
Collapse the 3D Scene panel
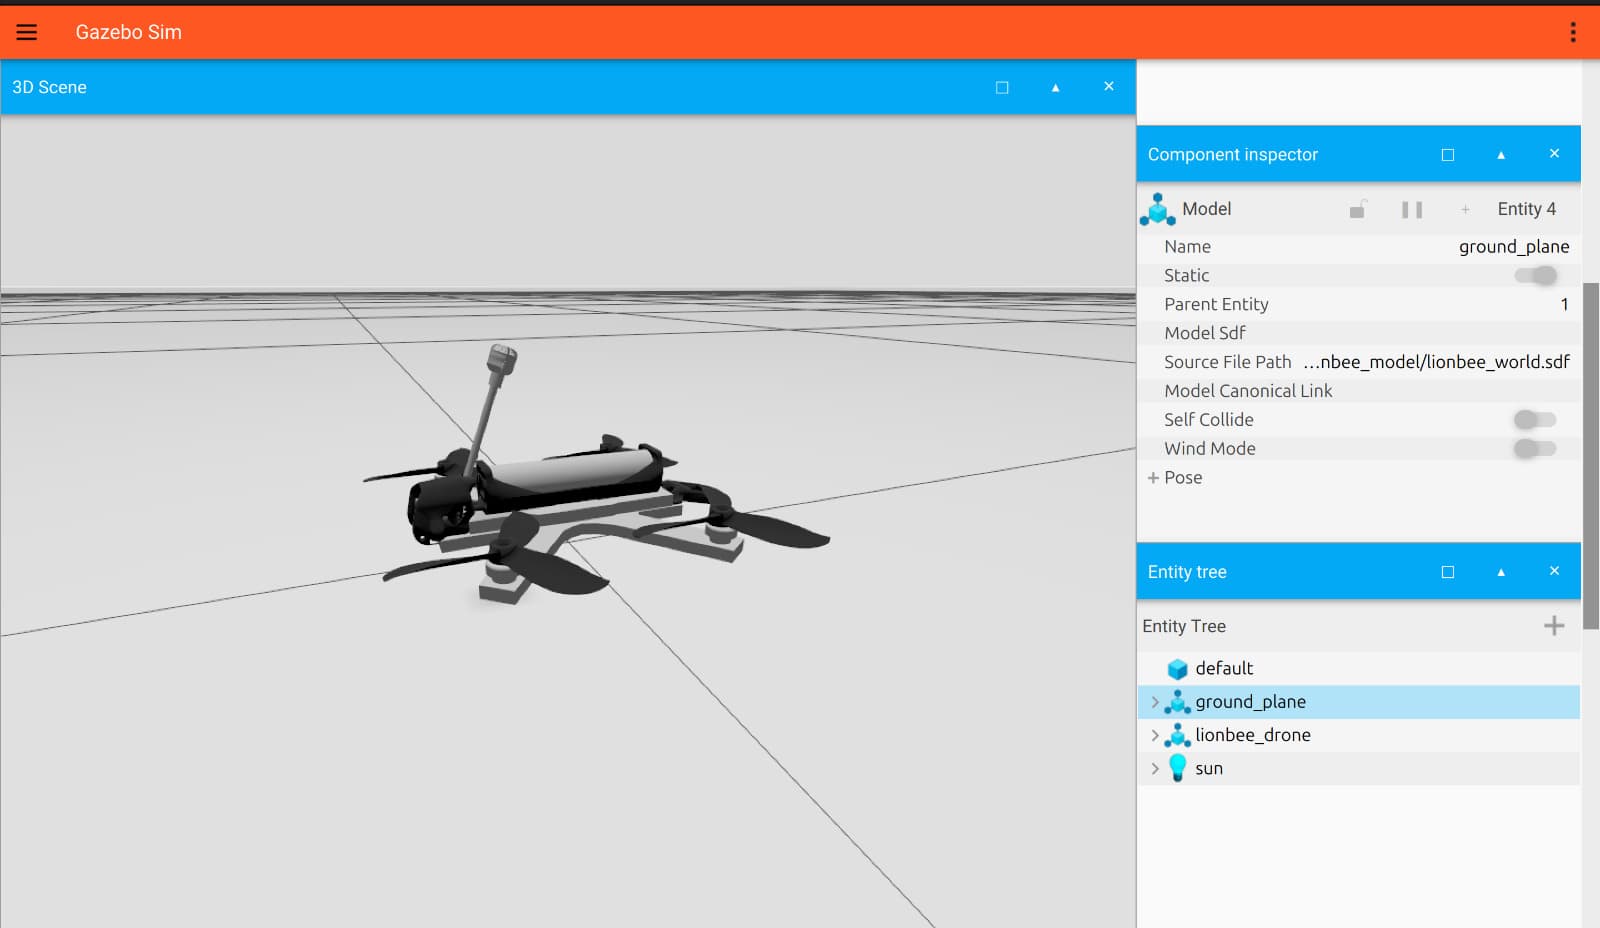(1055, 88)
